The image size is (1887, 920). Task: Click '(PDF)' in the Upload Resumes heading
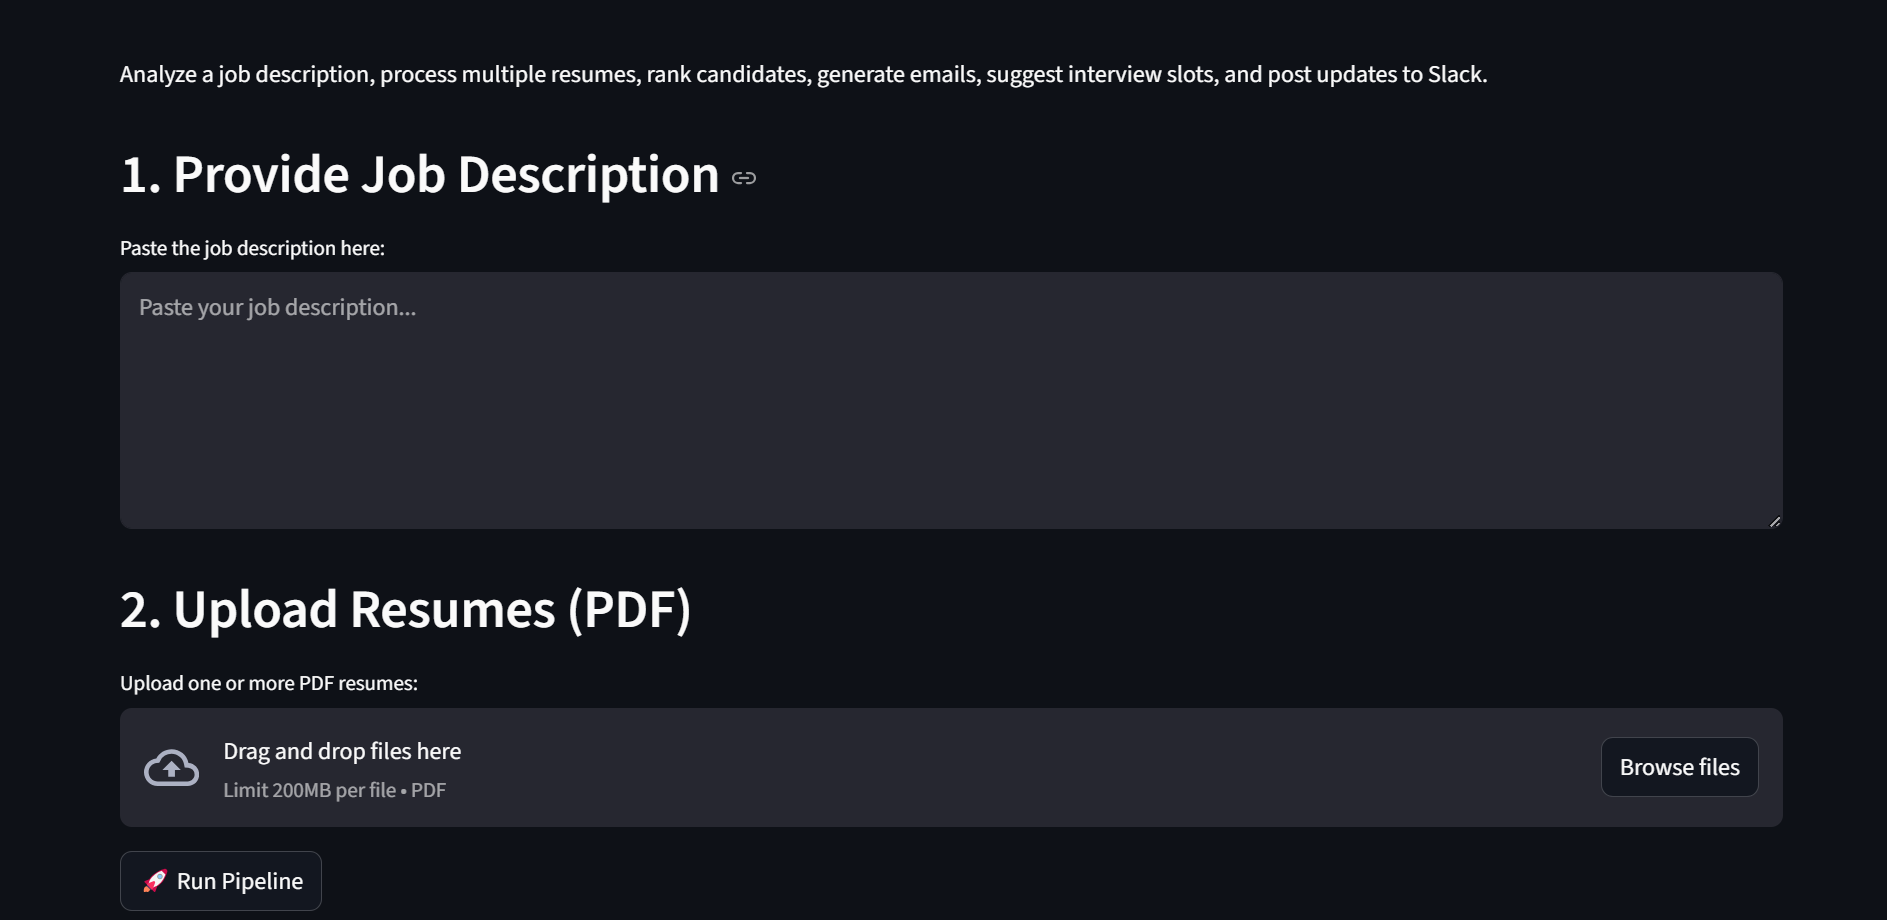point(629,610)
